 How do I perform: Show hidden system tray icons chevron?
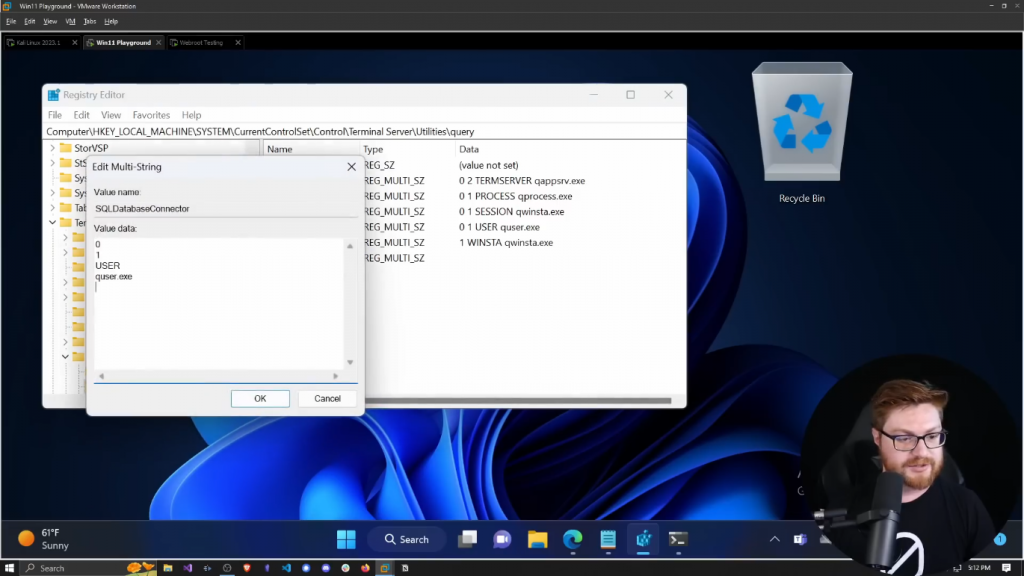click(x=775, y=539)
